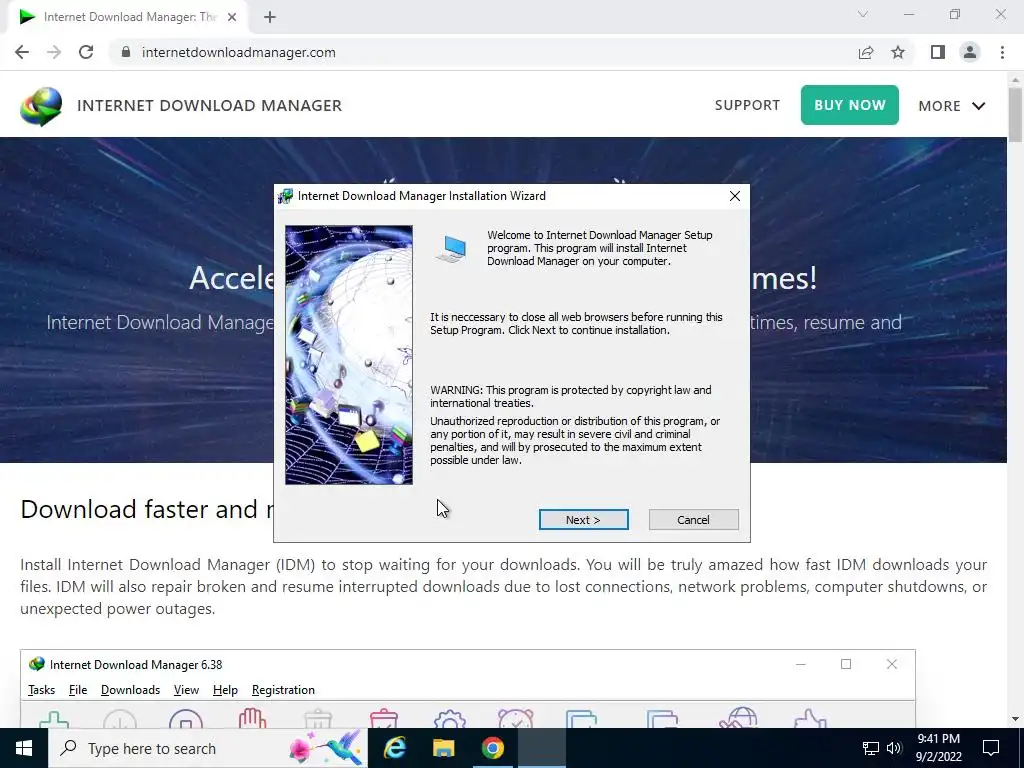Image resolution: width=1024 pixels, height=768 pixels.
Task: Open Downloads menu in IDM preview
Action: tap(130, 690)
